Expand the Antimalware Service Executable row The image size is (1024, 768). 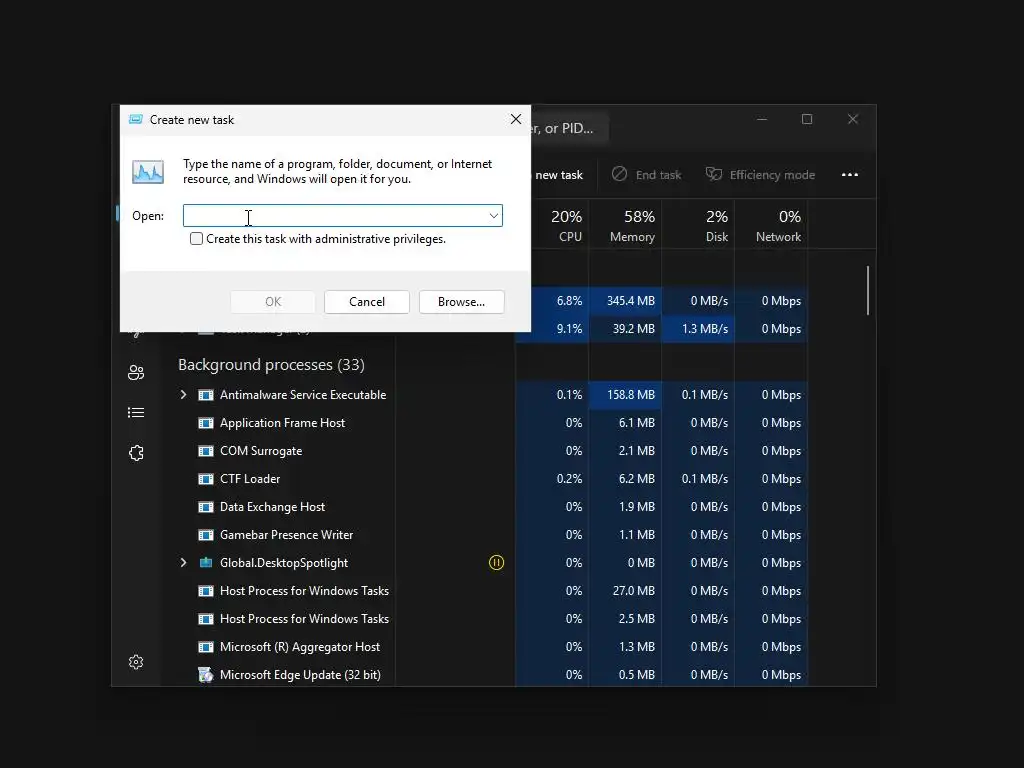pyautogui.click(x=184, y=394)
